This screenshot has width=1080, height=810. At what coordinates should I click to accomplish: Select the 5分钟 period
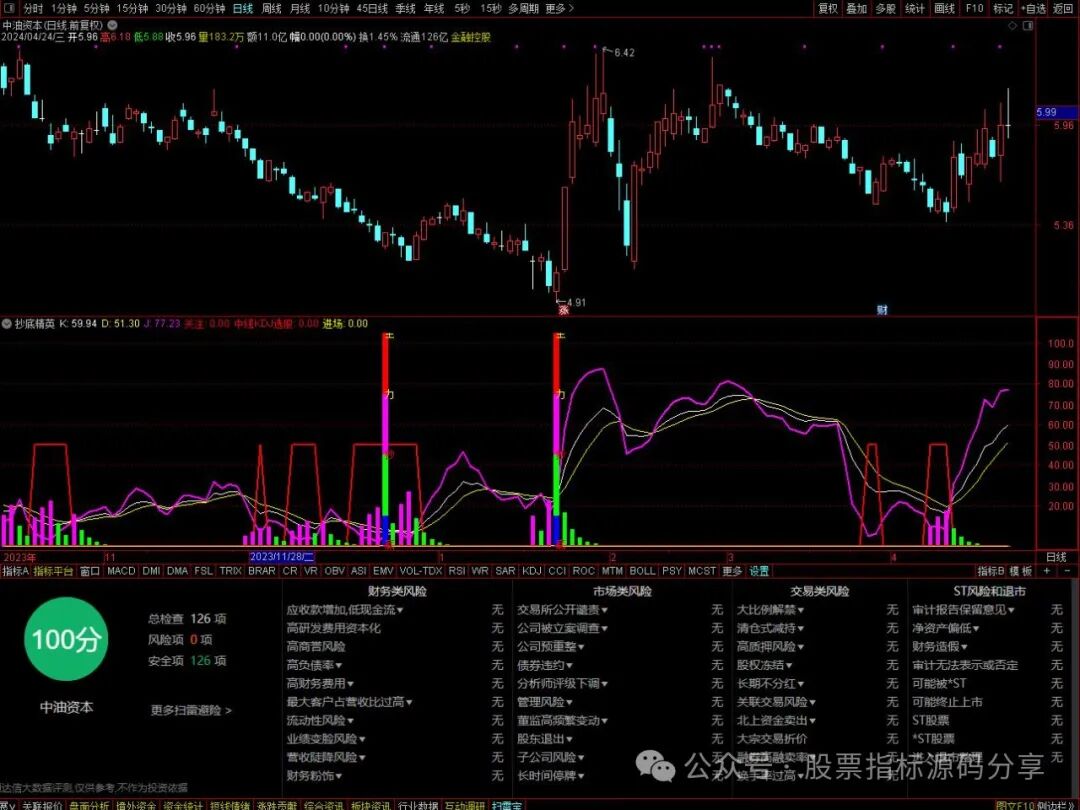96,8
